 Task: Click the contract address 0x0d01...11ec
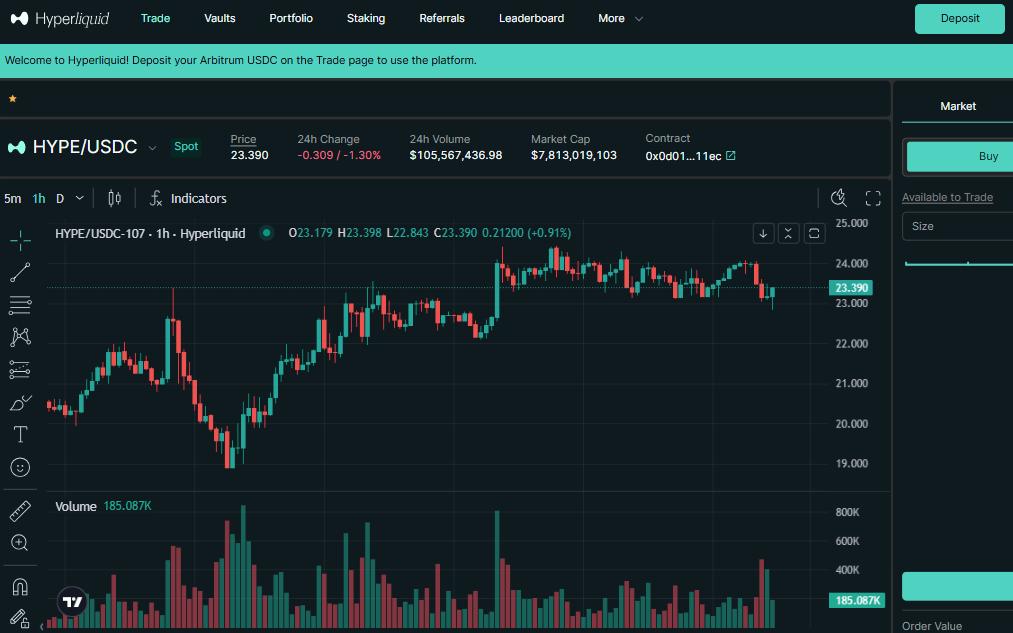click(x=683, y=156)
